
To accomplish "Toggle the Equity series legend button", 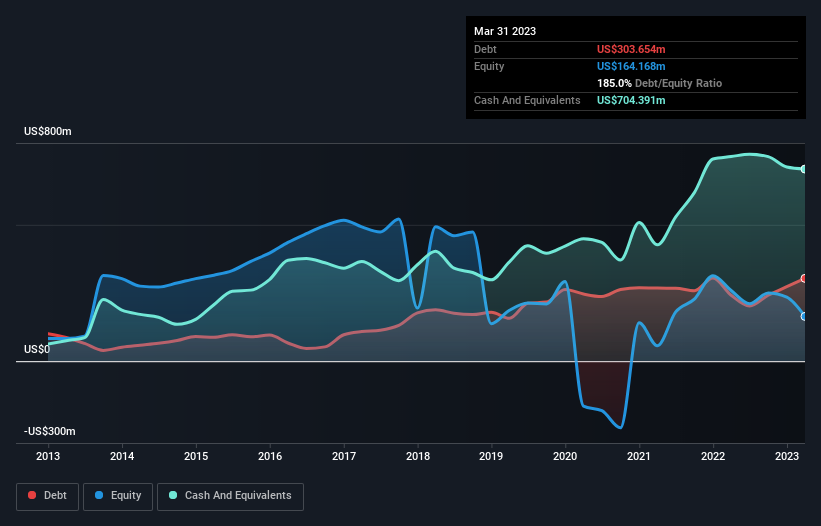I will point(118,496).
